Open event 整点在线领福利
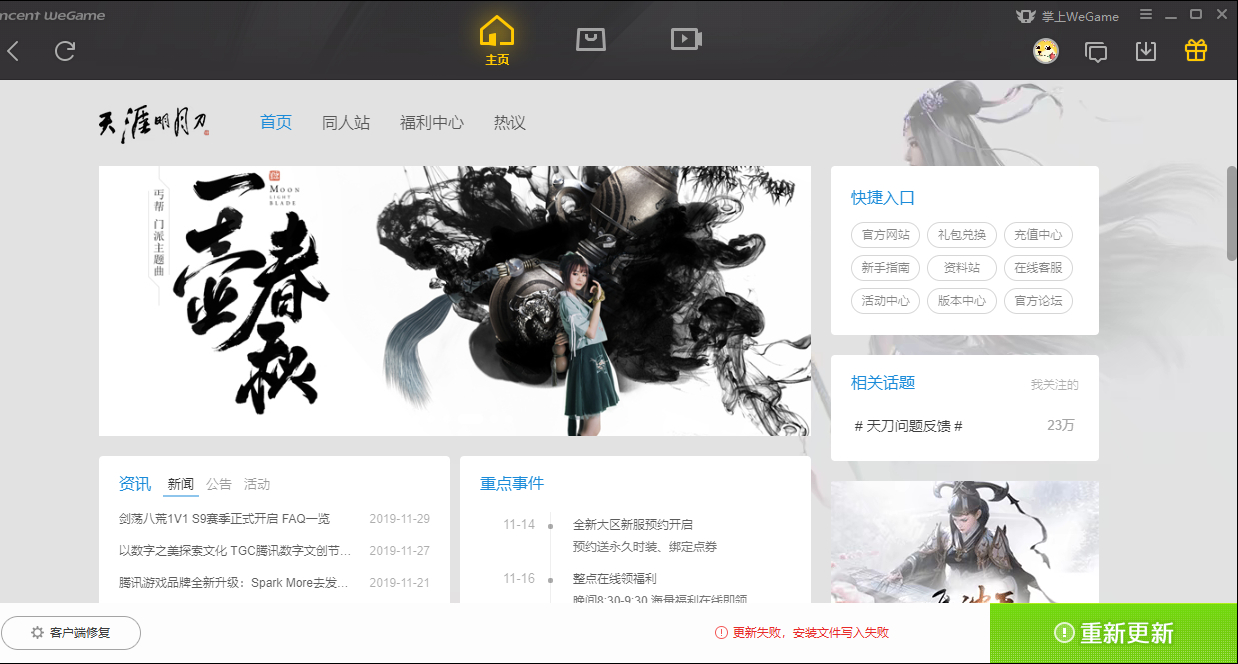 pyautogui.click(x=614, y=578)
